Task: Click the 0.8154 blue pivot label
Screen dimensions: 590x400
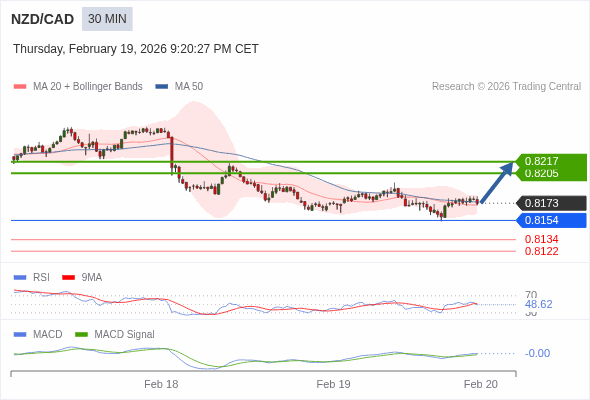Action: [x=551, y=221]
